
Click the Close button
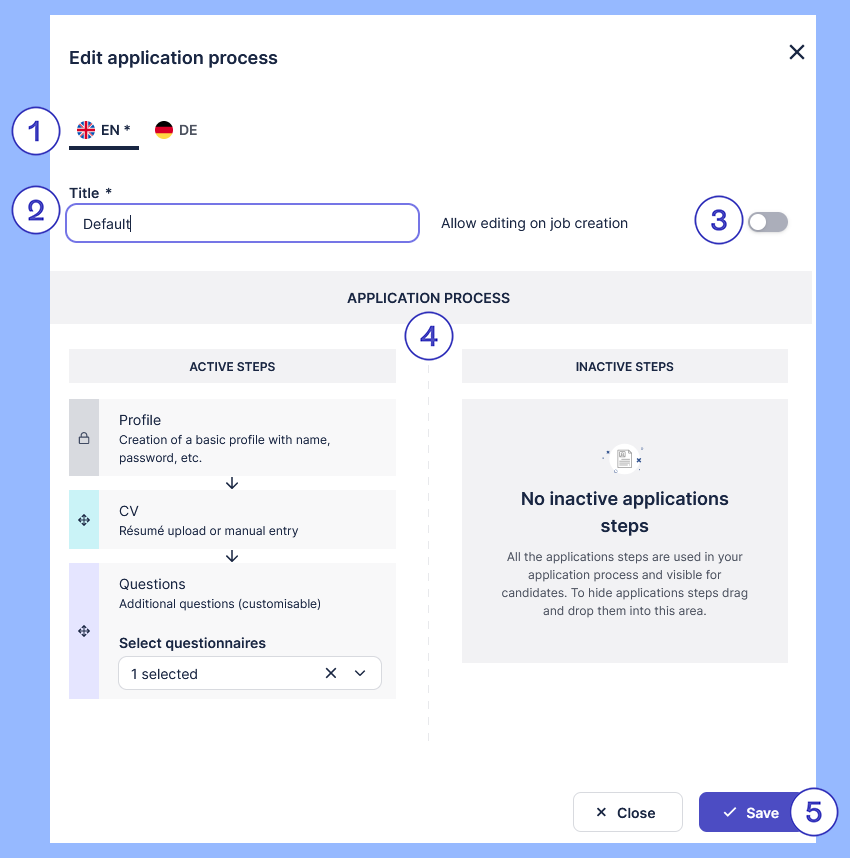coord(627,813)
